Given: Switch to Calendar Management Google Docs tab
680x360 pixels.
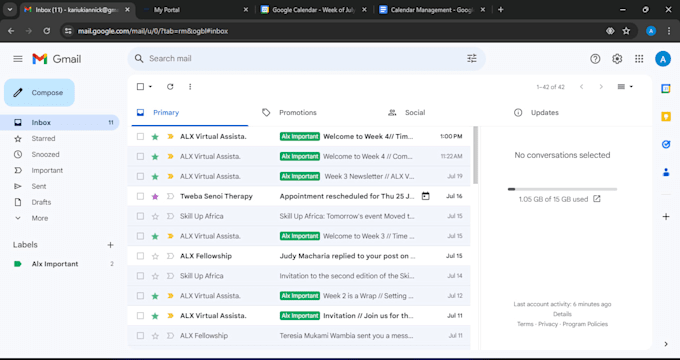Looking at the screenshot, I should 432,10.
